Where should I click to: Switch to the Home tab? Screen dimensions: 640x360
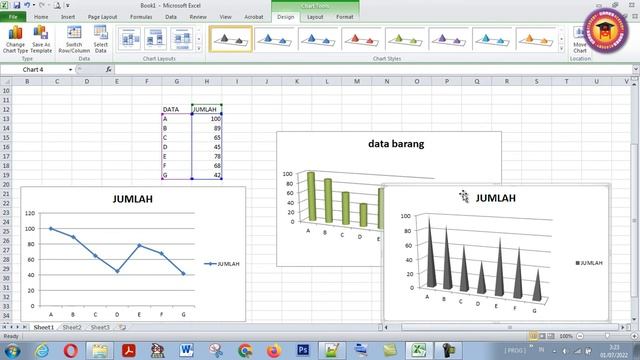pyautogui.click(x=41, y=17)
